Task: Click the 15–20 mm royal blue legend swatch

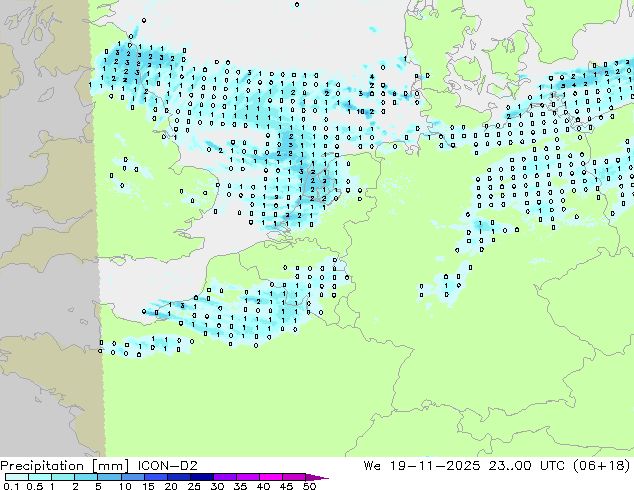Action: (155, 477)
